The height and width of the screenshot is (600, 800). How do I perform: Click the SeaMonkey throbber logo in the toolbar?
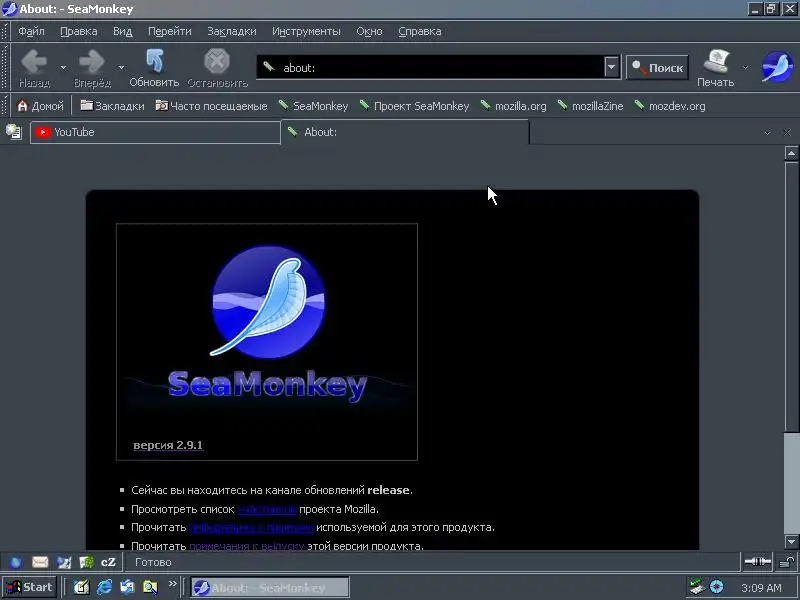coord(777,67)
